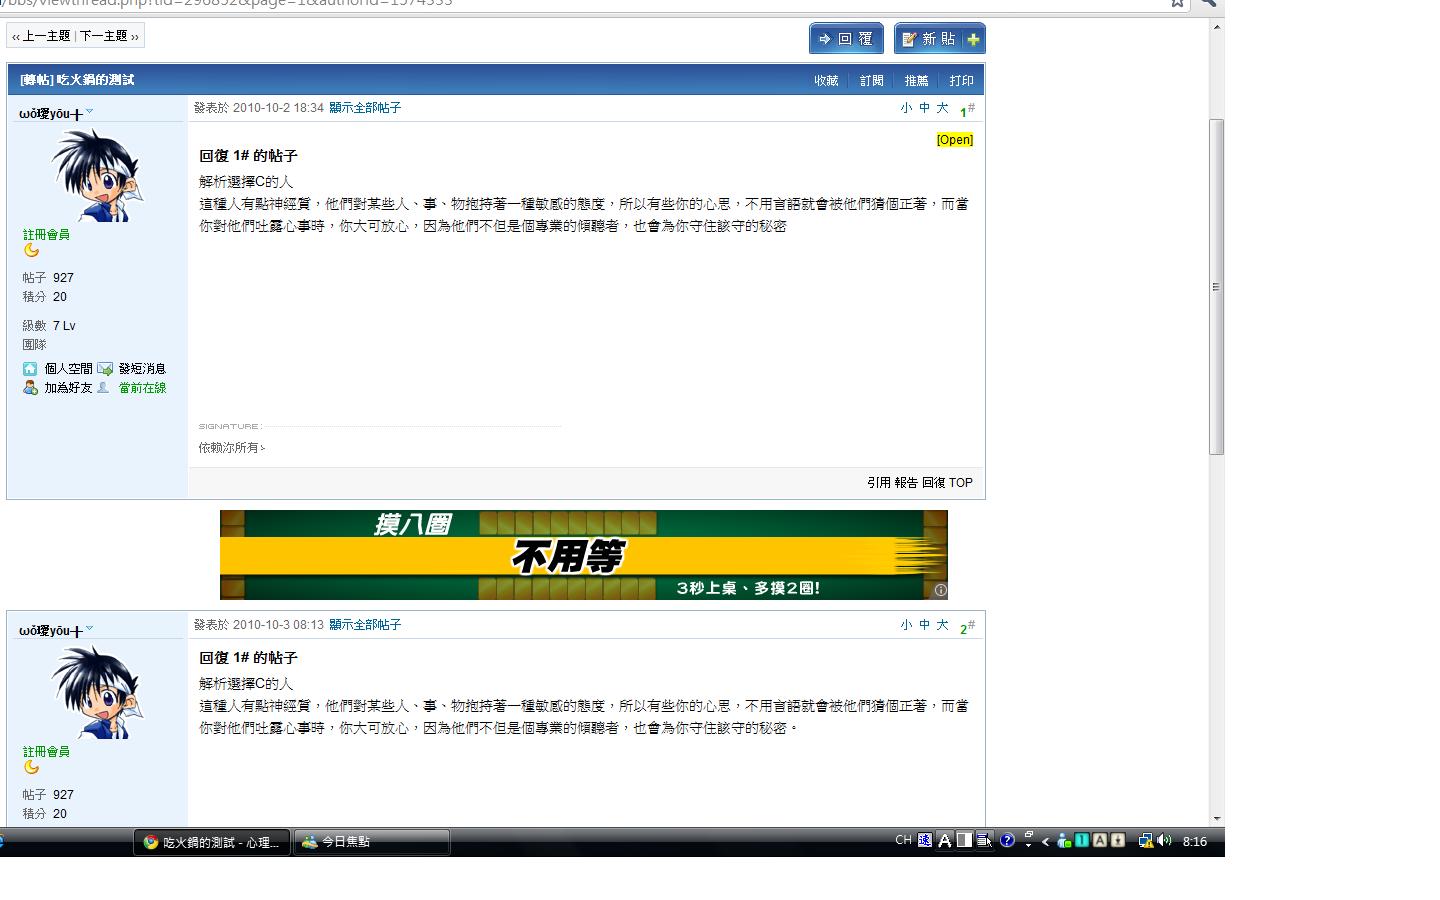Viewport: 1440px width, 900px height.
Task: Click 收藏 in the thread header
Action: 826,81
